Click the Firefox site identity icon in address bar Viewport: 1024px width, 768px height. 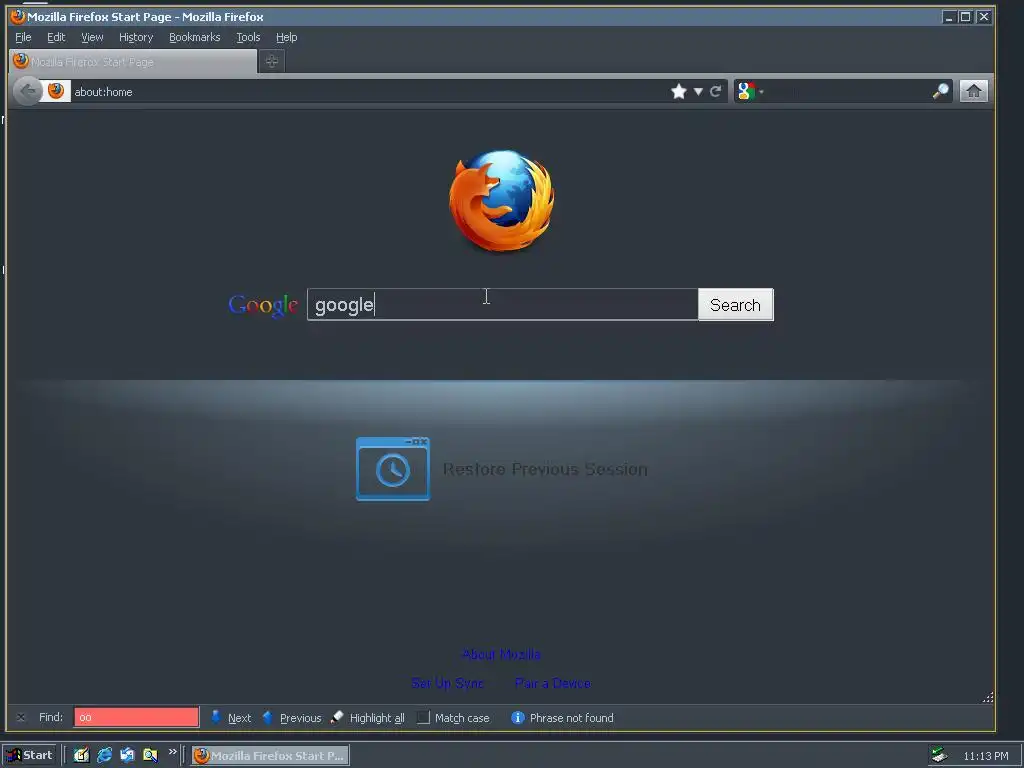pos(56,91)
